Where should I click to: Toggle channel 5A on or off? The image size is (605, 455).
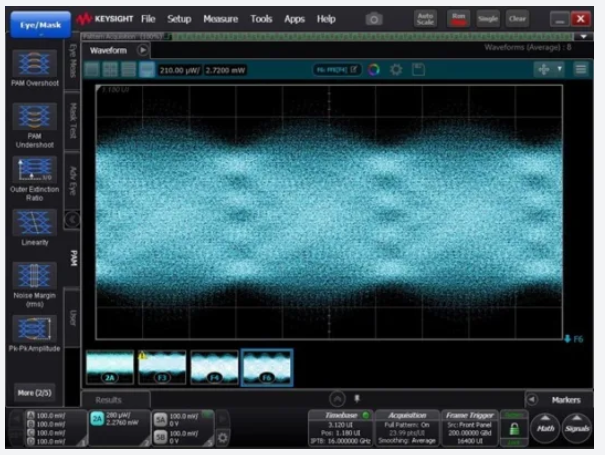(161, 420)
